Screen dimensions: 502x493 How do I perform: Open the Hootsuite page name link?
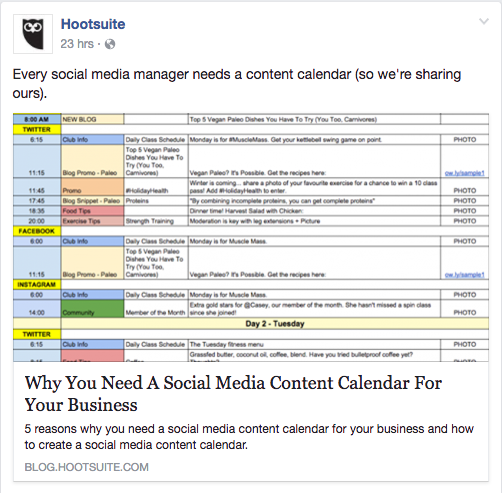[93, 24]
